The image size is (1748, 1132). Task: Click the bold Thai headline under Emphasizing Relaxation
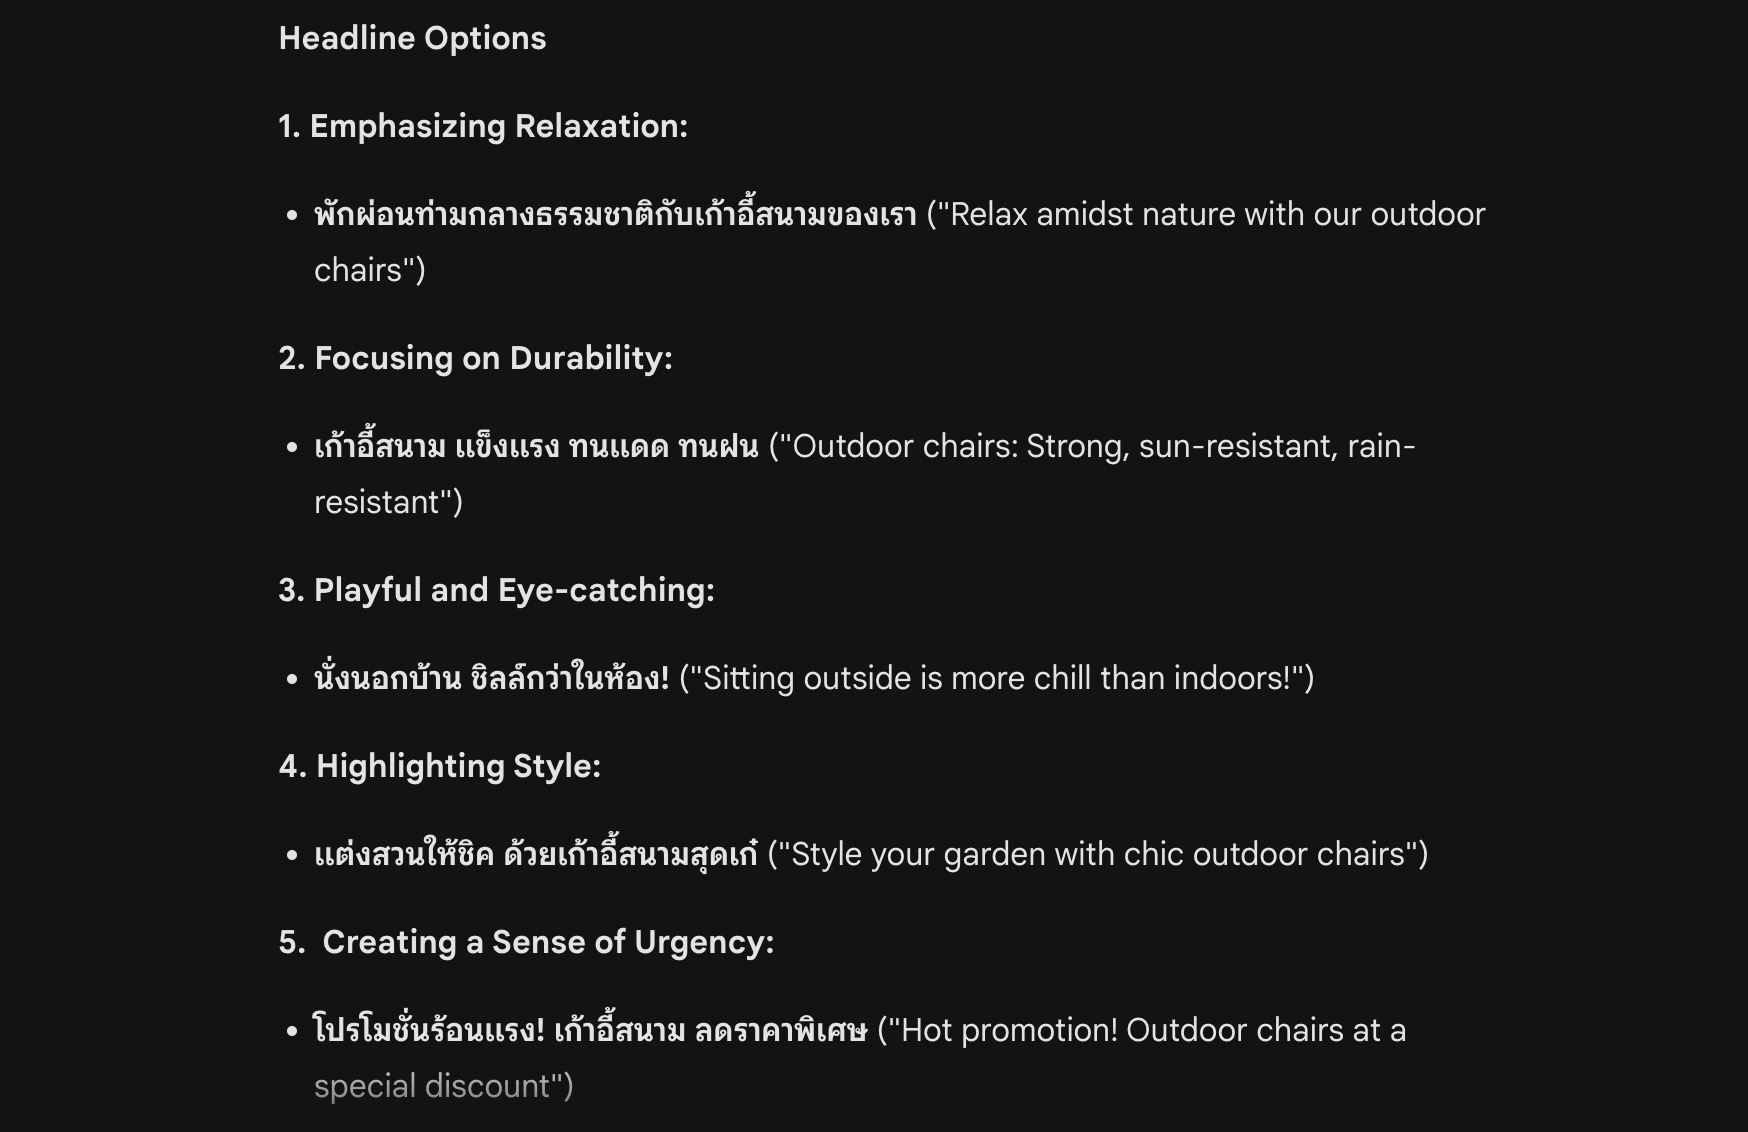[x=615, y=214]
